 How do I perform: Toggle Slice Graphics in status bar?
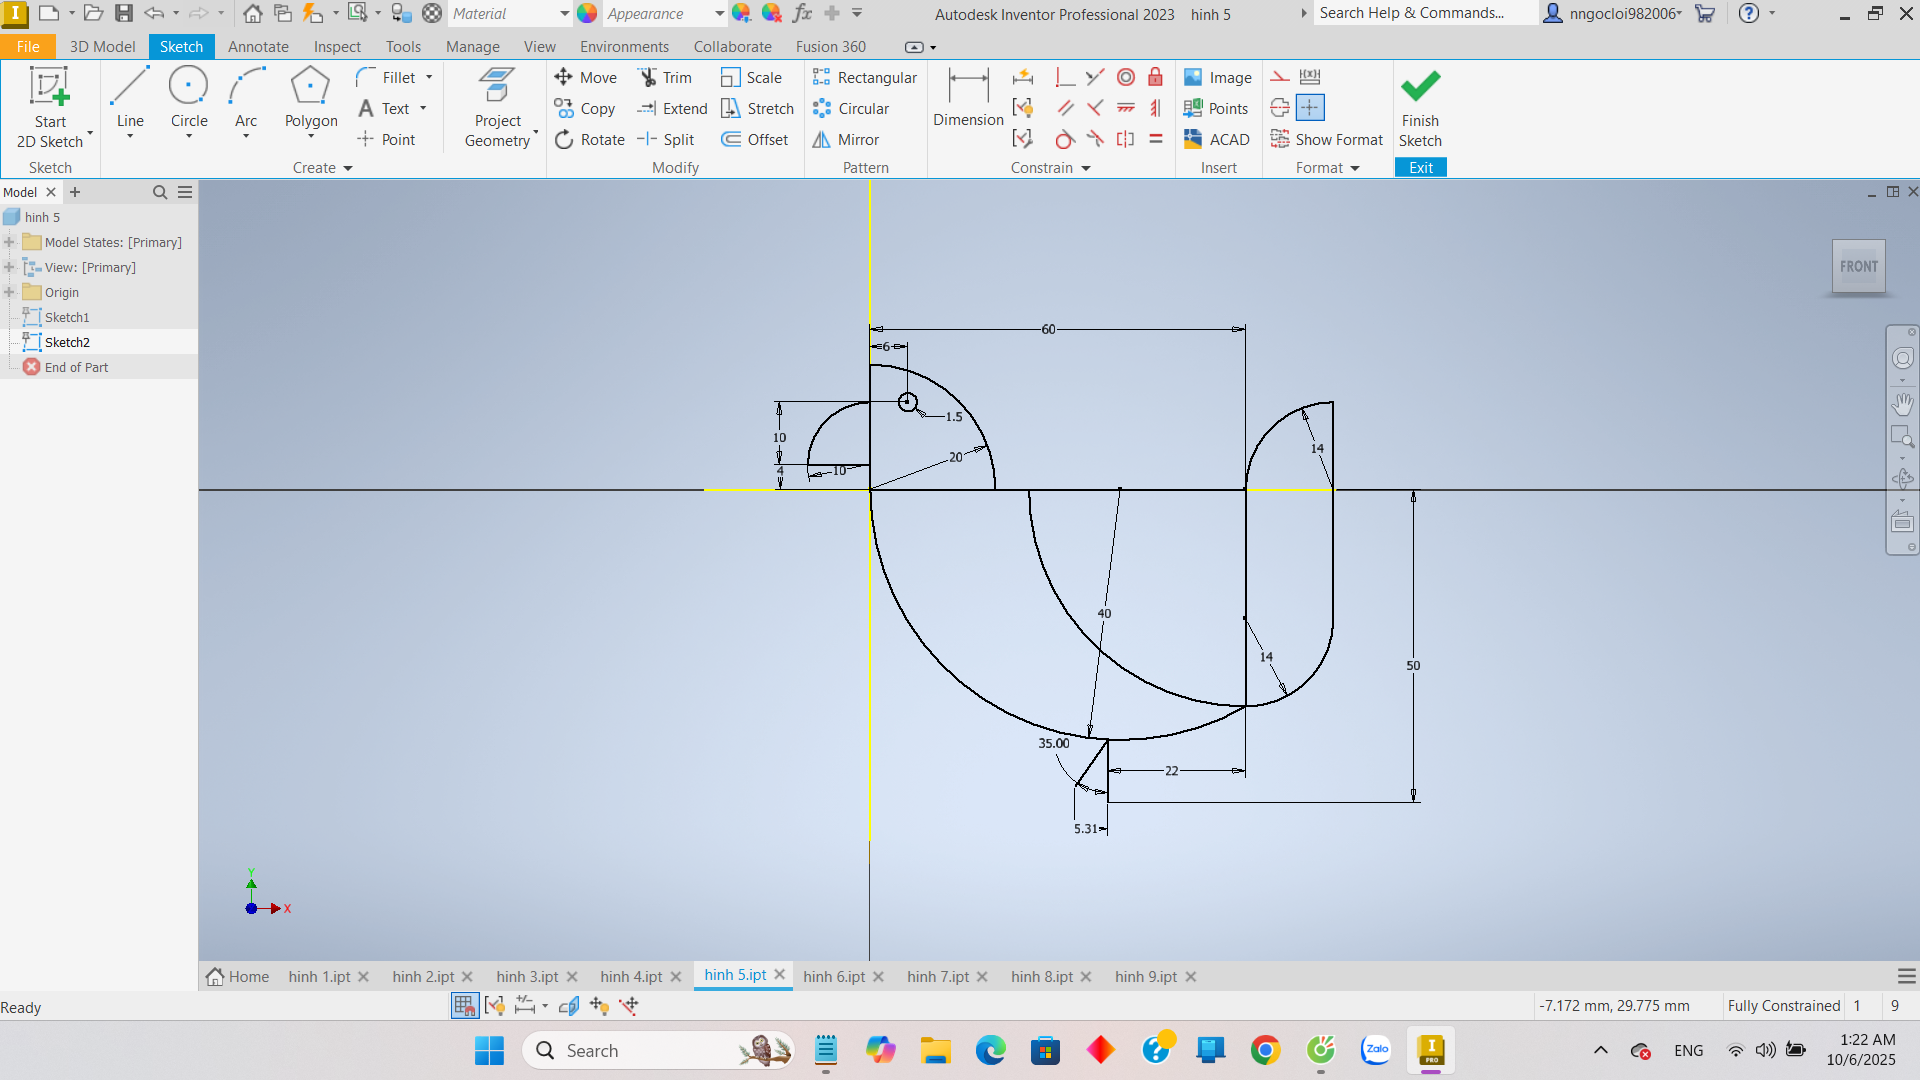click(x=569, y=1006)
